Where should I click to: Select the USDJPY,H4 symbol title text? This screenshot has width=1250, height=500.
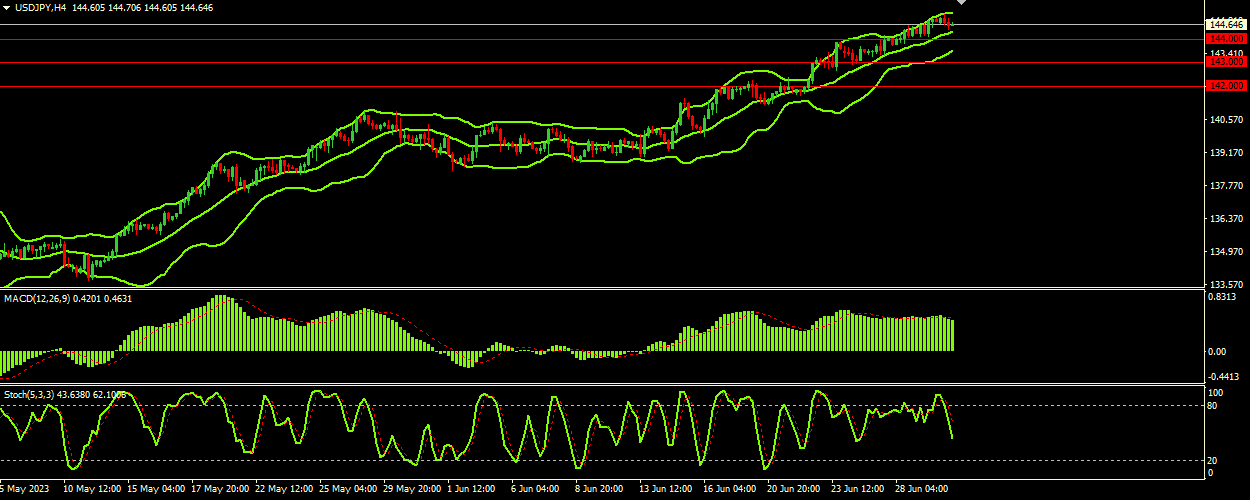click(40, 7)
